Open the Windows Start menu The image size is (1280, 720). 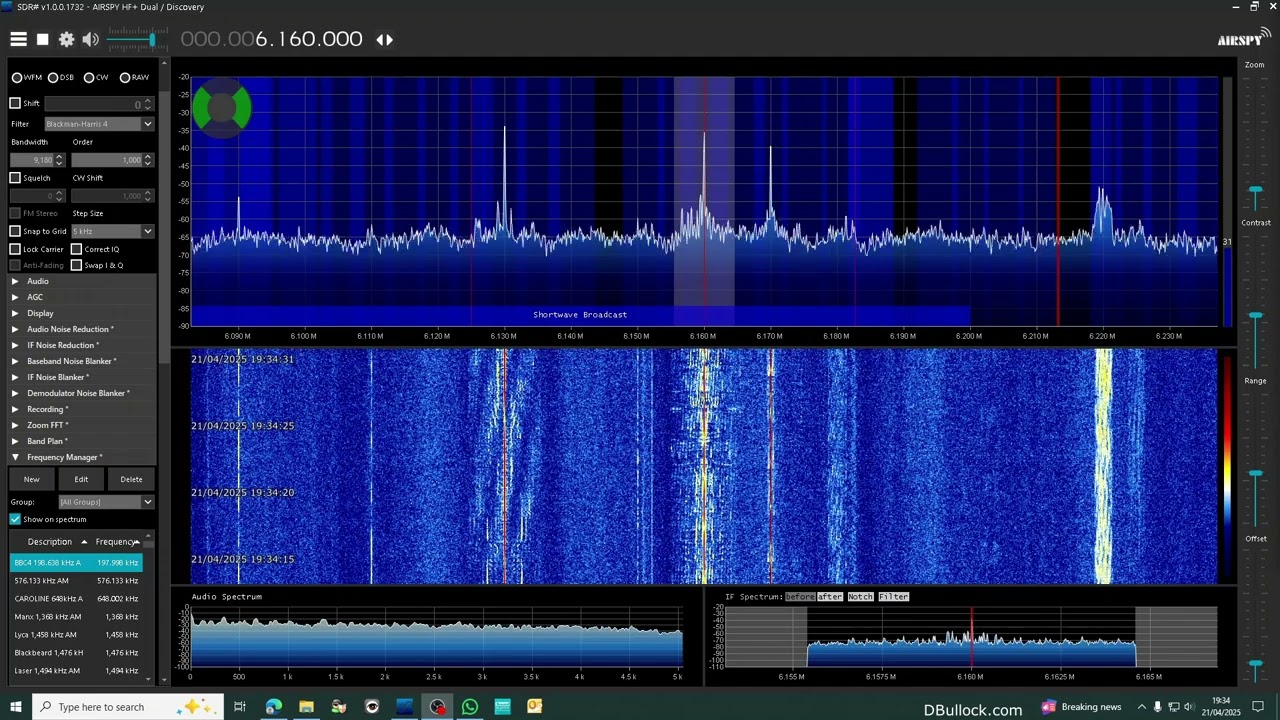(16, 707)
